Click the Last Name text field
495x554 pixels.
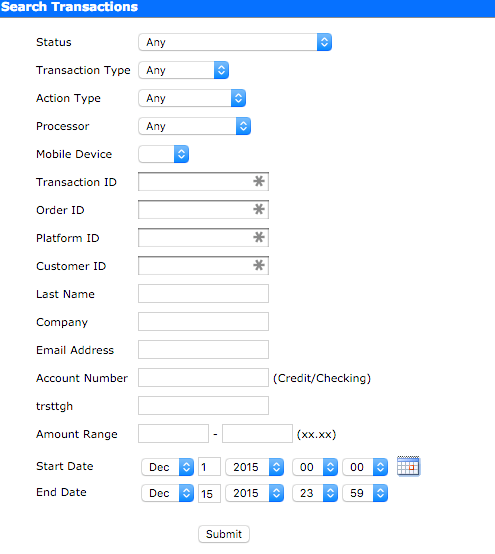coord(204,294)
